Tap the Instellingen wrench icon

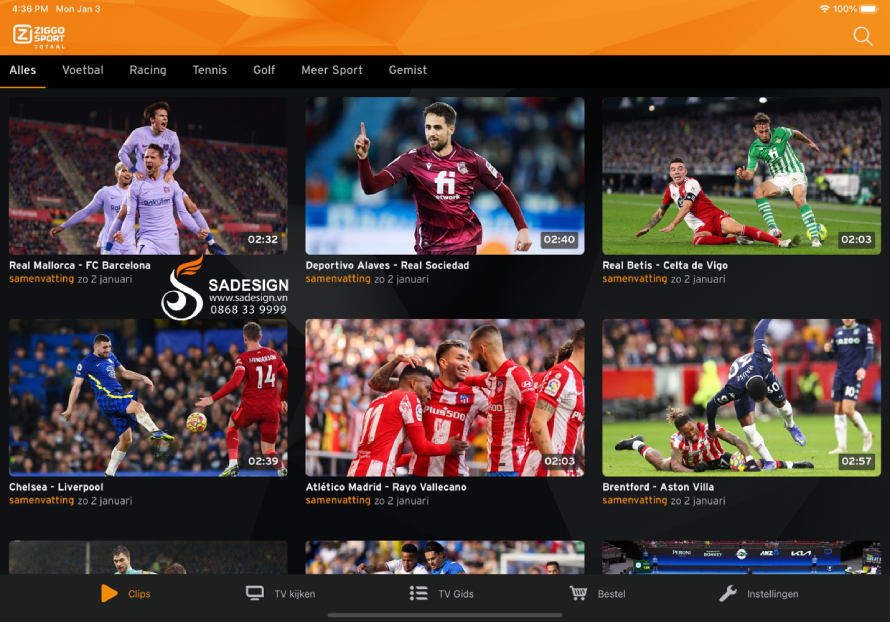coord(728,593)
